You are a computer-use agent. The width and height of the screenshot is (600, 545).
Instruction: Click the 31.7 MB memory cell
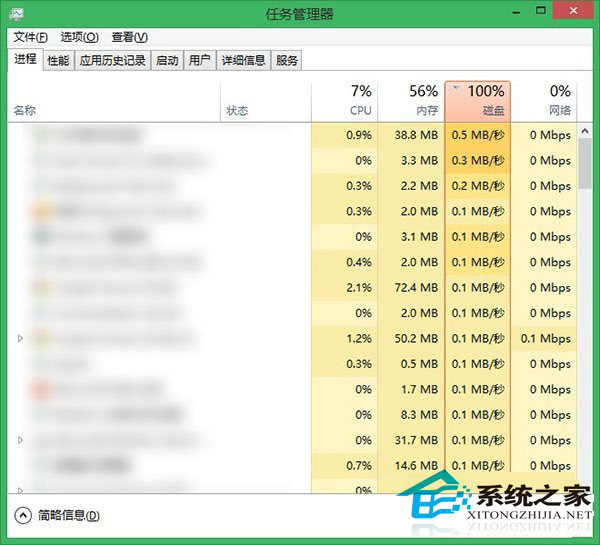coord(411,441)
